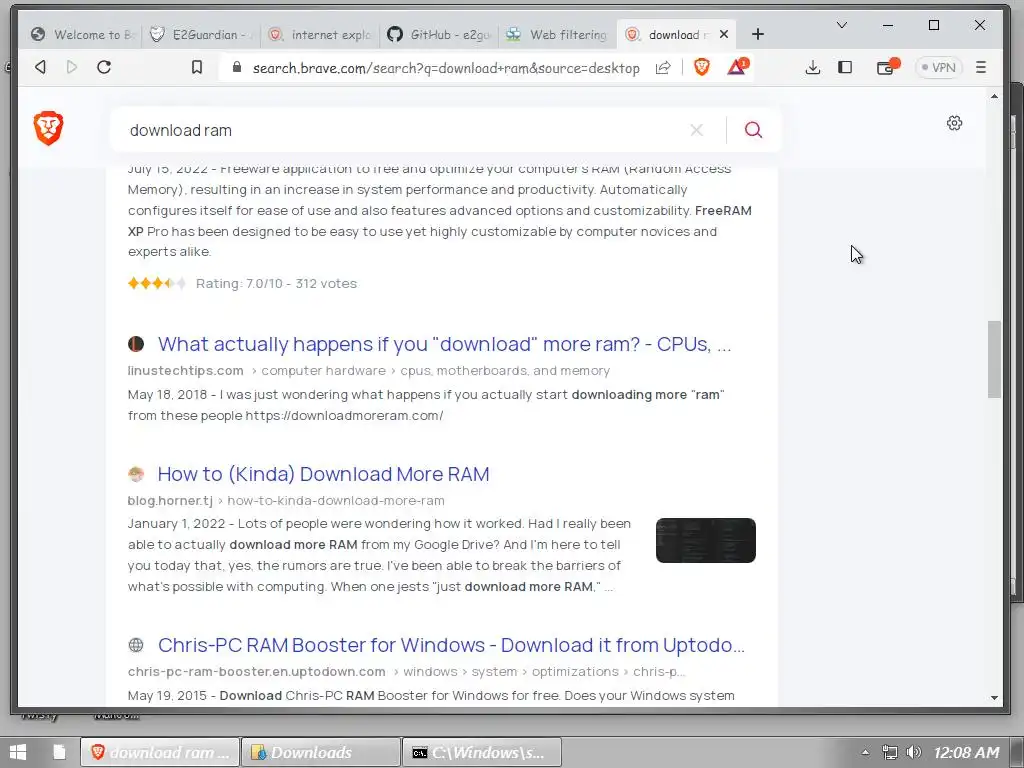The image size is (1024, 768).
Task: Click the Brave Search lion logo
Action: [x=48, y=128]
